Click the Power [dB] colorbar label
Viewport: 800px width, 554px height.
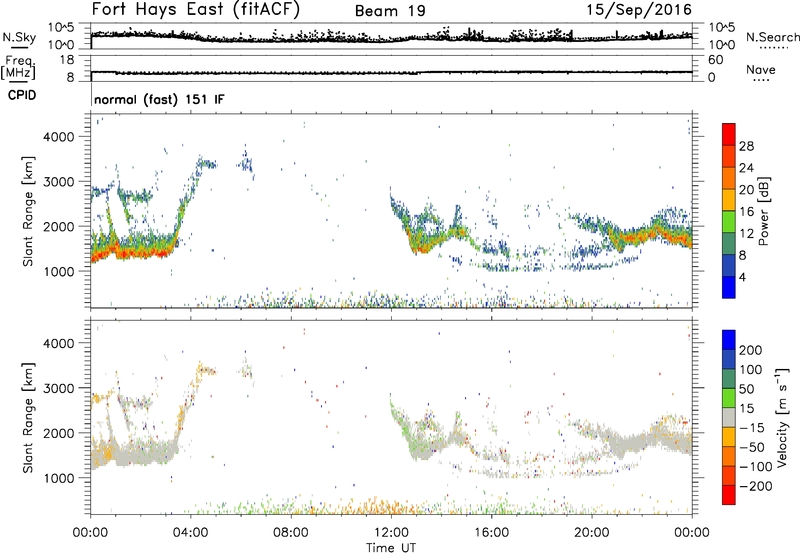pyautogui.click(x=763, y=211)
